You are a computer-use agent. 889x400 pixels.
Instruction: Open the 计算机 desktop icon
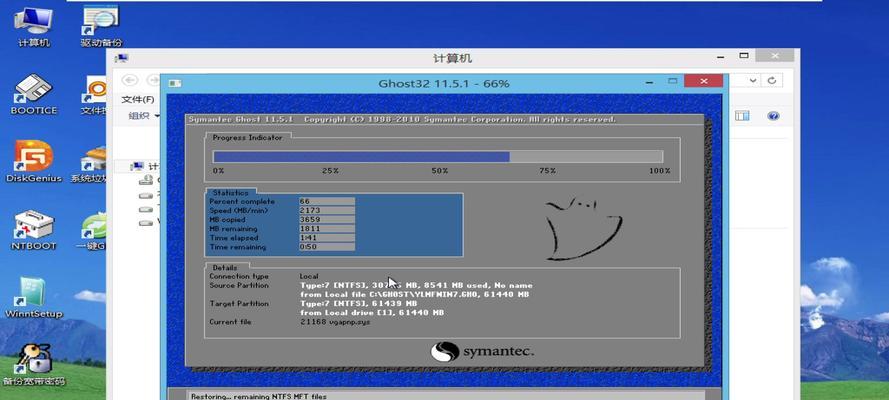pos(34,25)
